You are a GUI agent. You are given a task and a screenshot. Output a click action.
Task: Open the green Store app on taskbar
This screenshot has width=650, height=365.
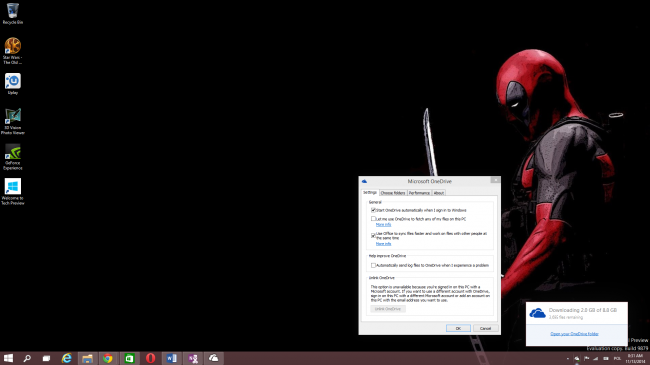click(x=129, y=358)
